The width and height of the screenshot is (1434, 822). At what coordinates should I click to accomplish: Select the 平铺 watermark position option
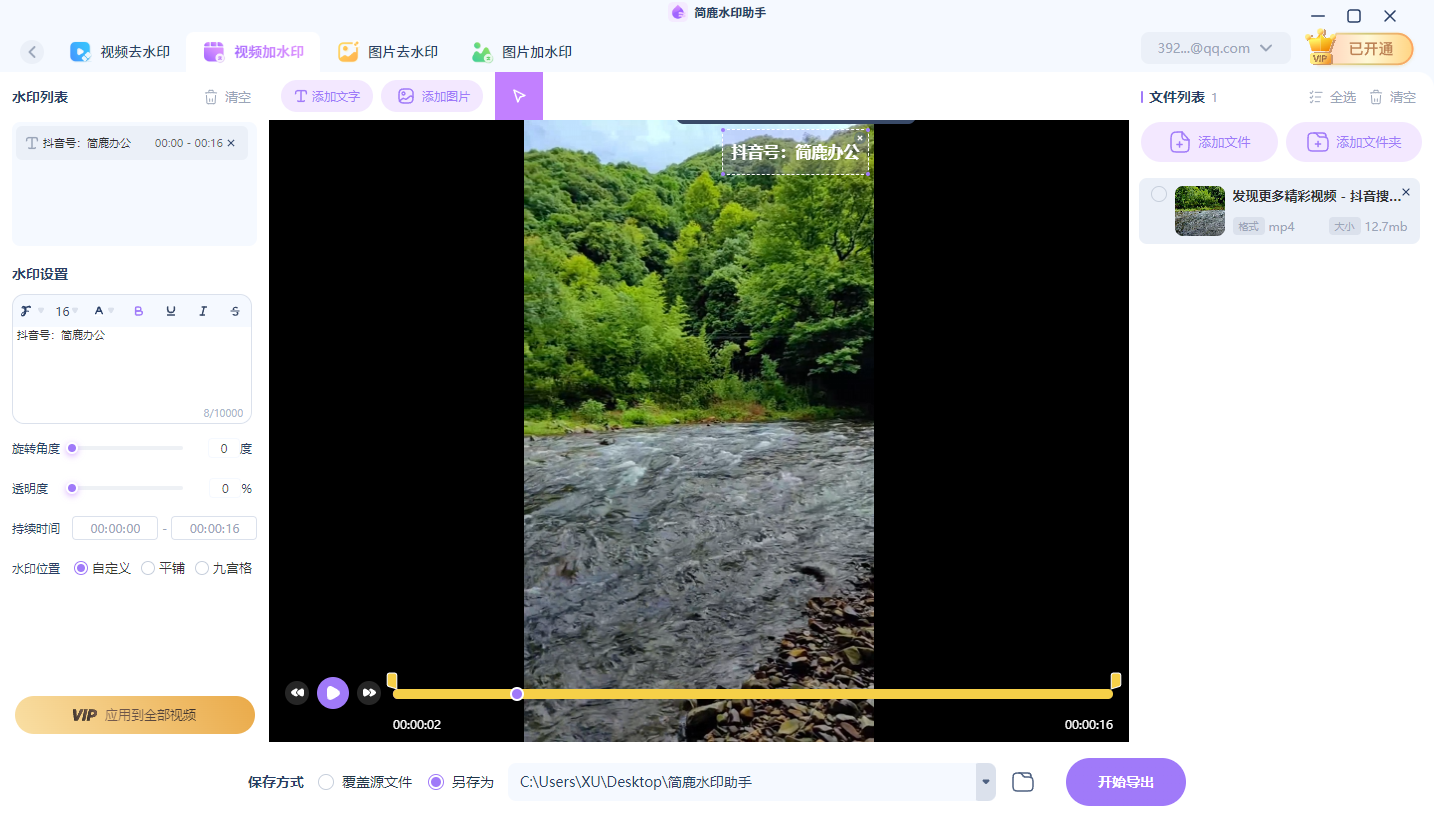coord(163,568)
